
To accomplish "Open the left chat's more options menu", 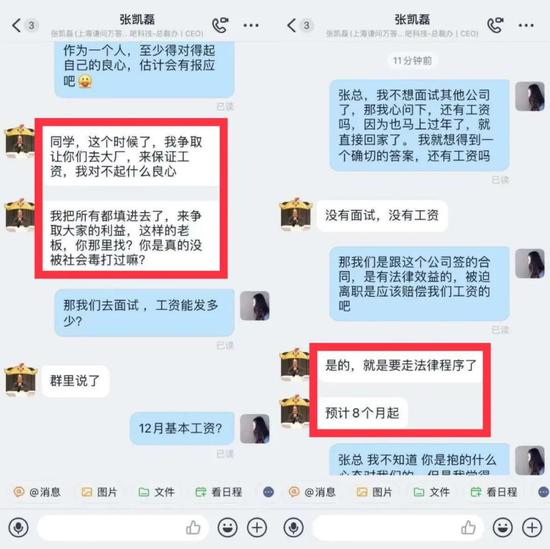I will (x=251, y=25).
